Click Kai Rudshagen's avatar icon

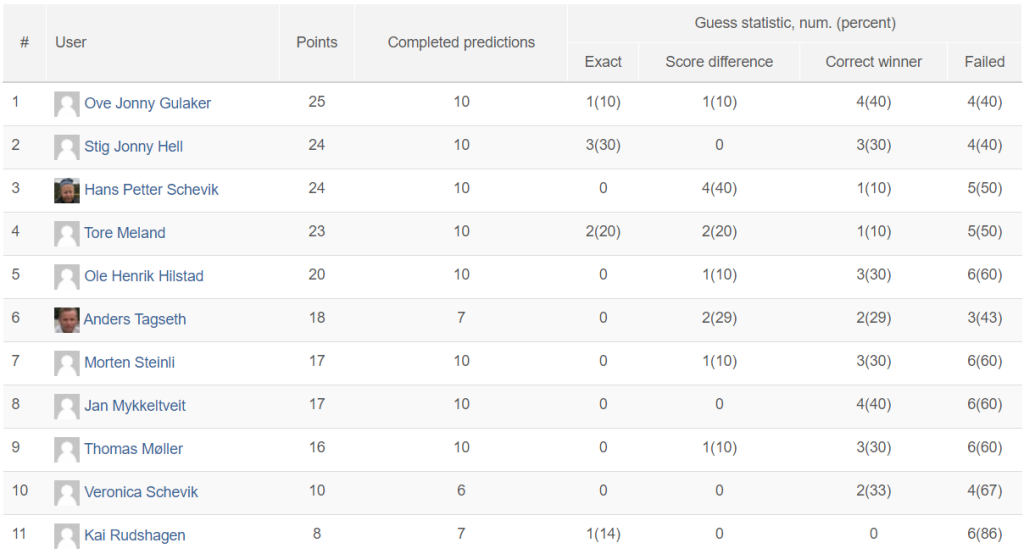67,536
